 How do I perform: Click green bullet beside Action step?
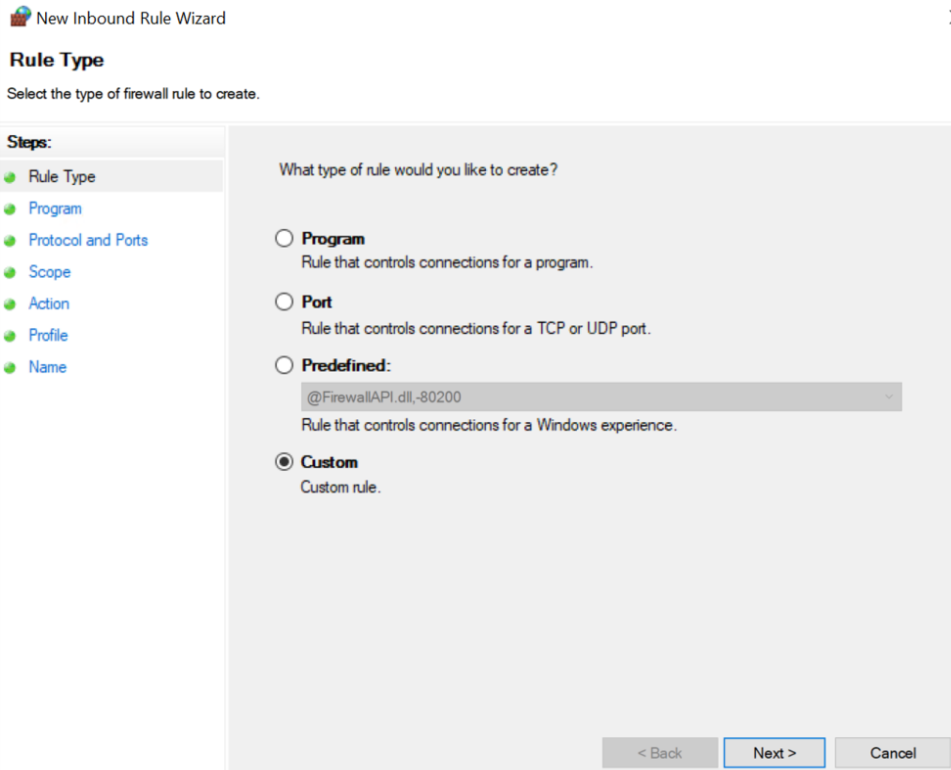click(10, 304)
